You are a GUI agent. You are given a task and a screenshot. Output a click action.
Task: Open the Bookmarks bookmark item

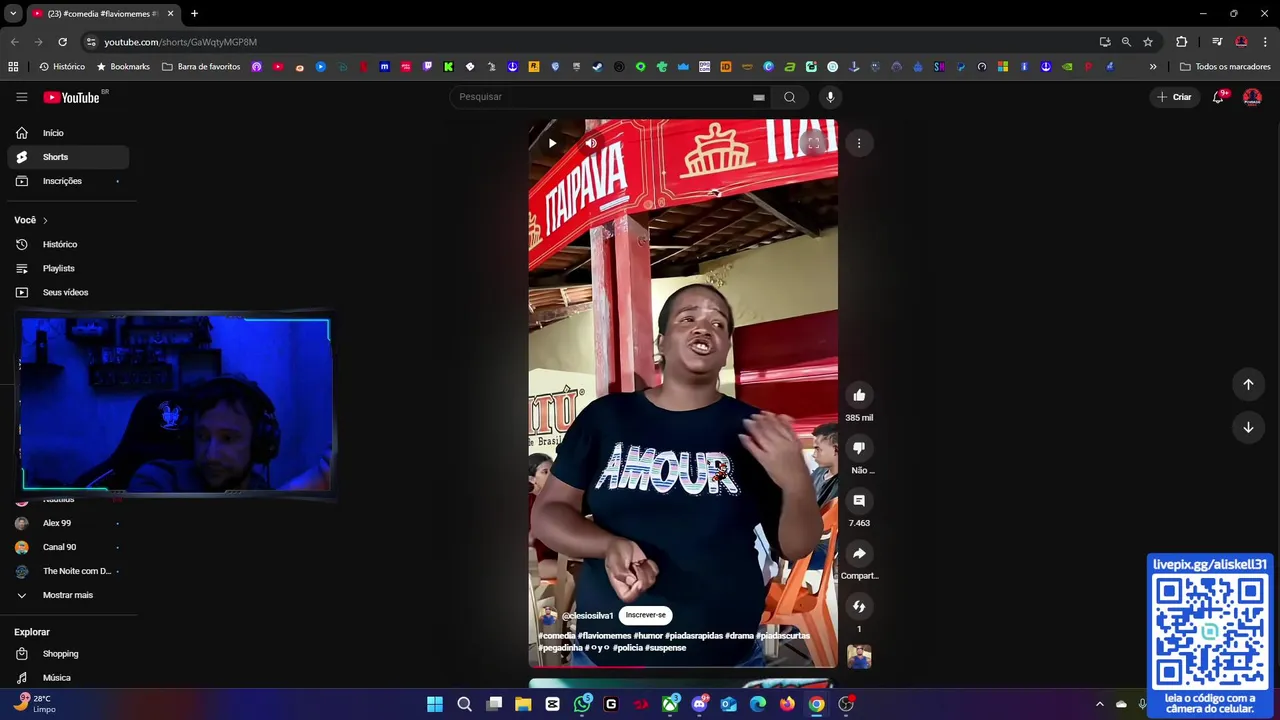tap(123, 67)
